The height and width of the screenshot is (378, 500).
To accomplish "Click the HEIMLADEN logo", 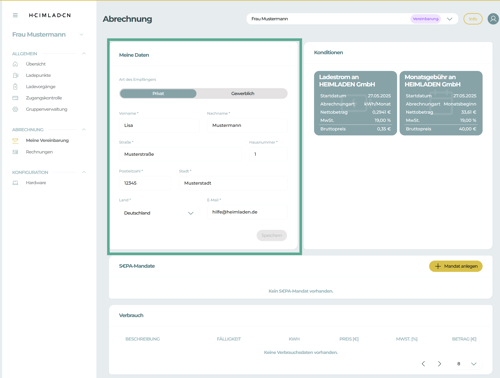I will (50, 15).
